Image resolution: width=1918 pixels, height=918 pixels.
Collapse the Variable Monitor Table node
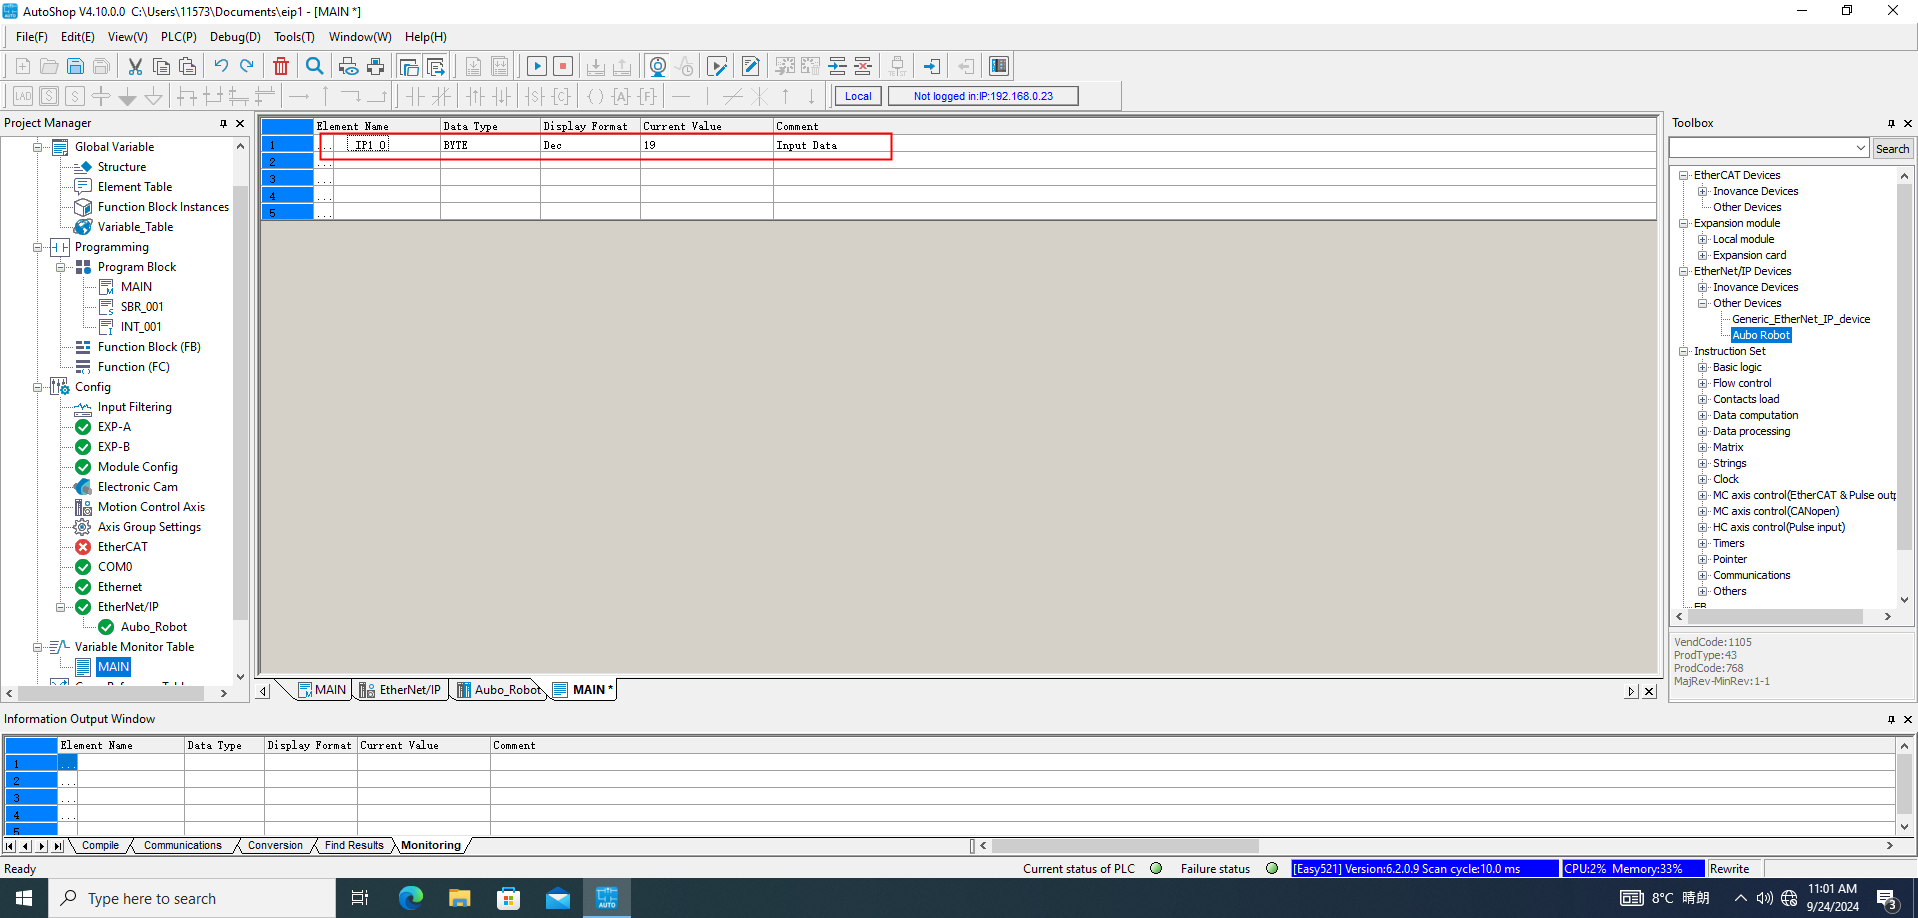coord(38,647)
